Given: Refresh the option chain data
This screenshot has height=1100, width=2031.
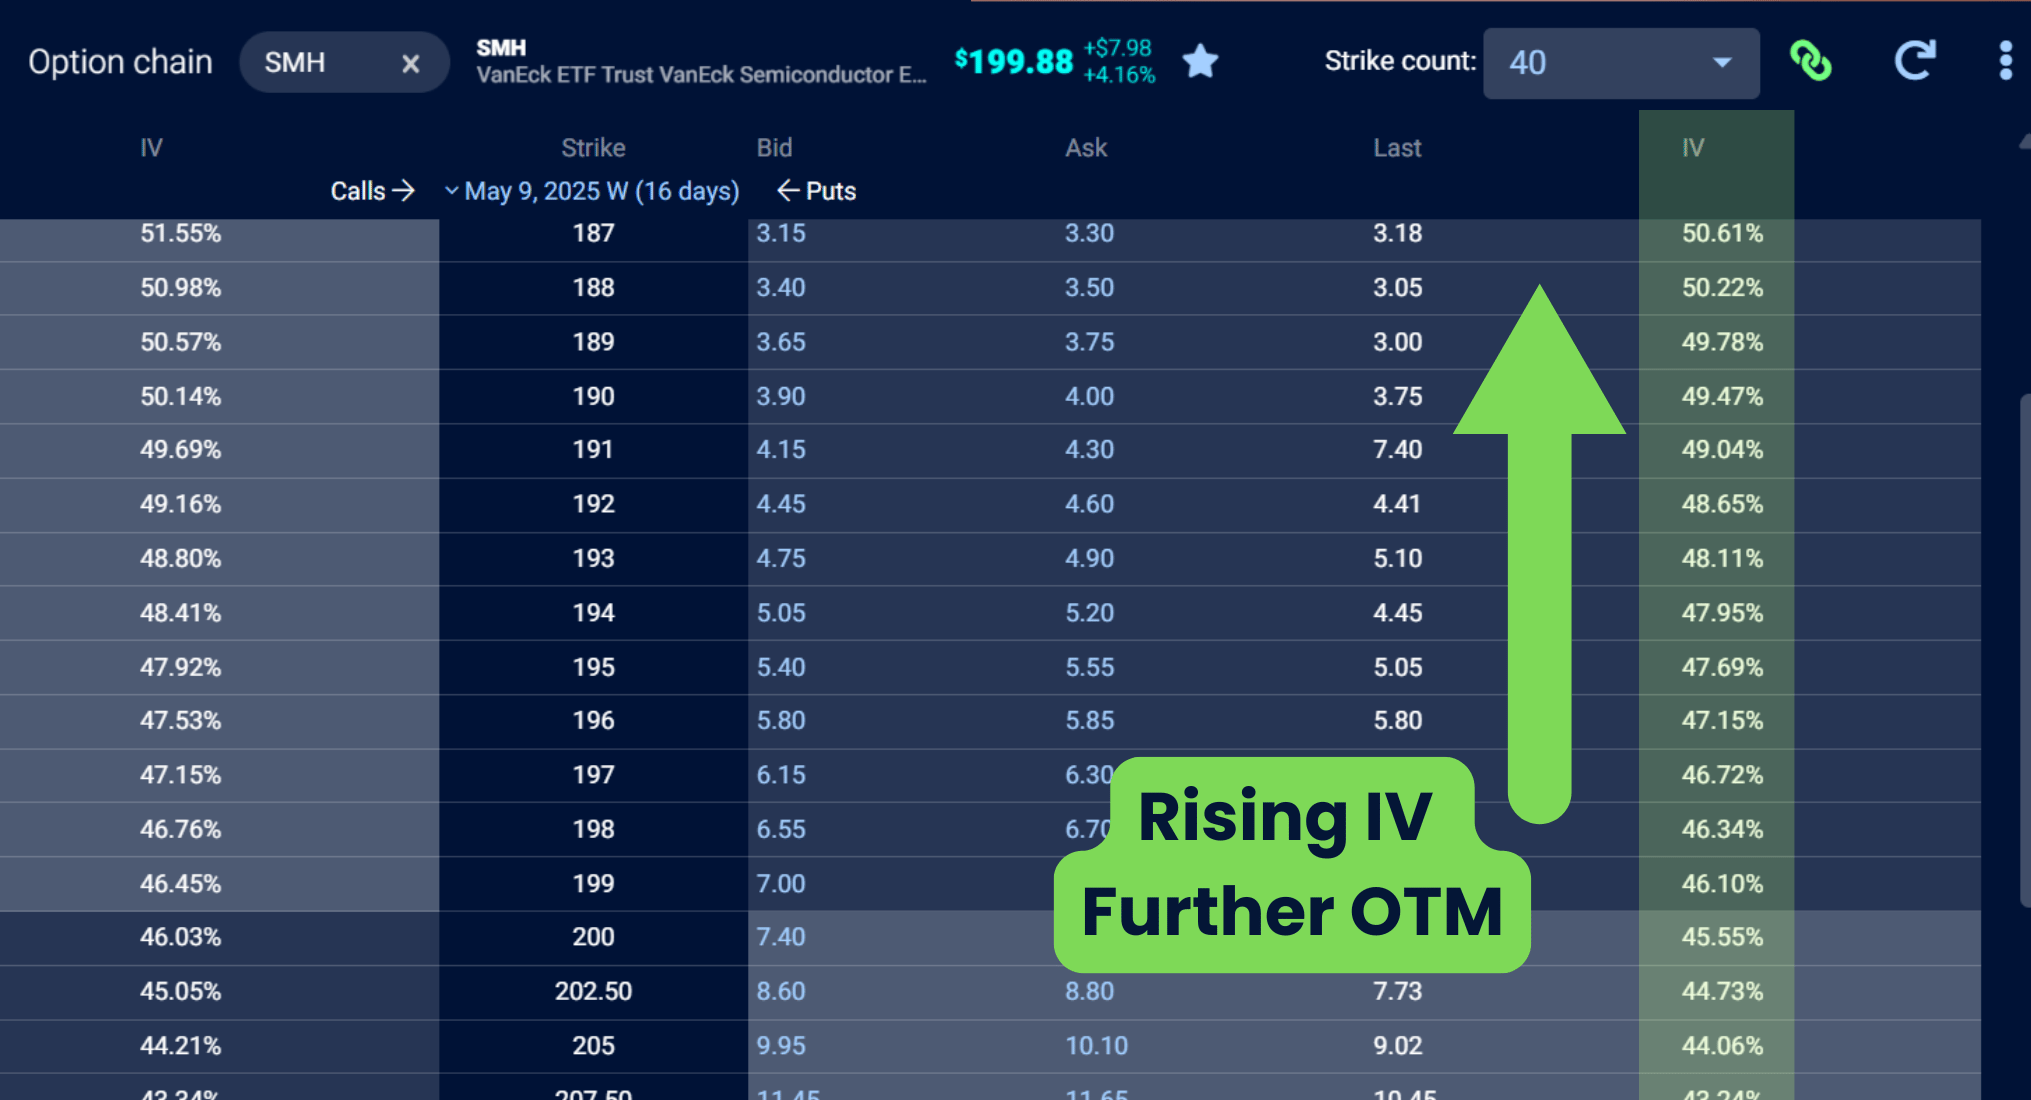Looking at the screenshot, I should 1914,62.
